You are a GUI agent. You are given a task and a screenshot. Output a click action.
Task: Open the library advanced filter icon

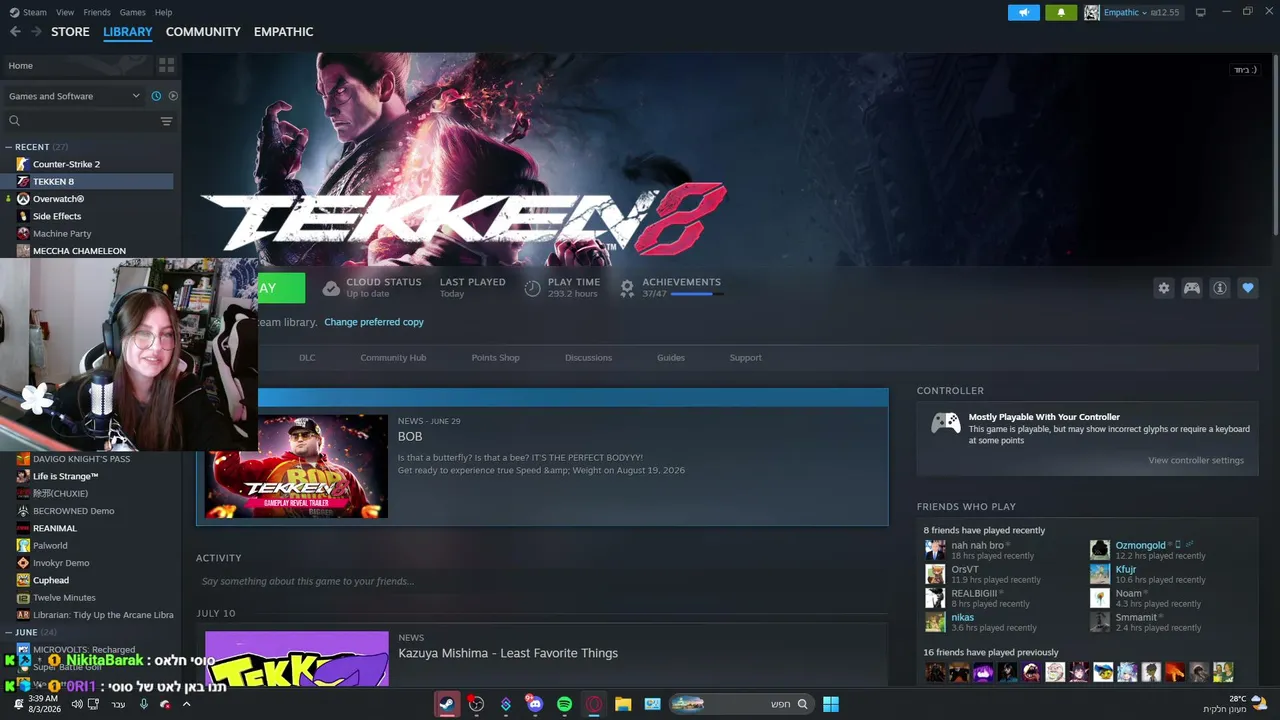coord(166,121)
